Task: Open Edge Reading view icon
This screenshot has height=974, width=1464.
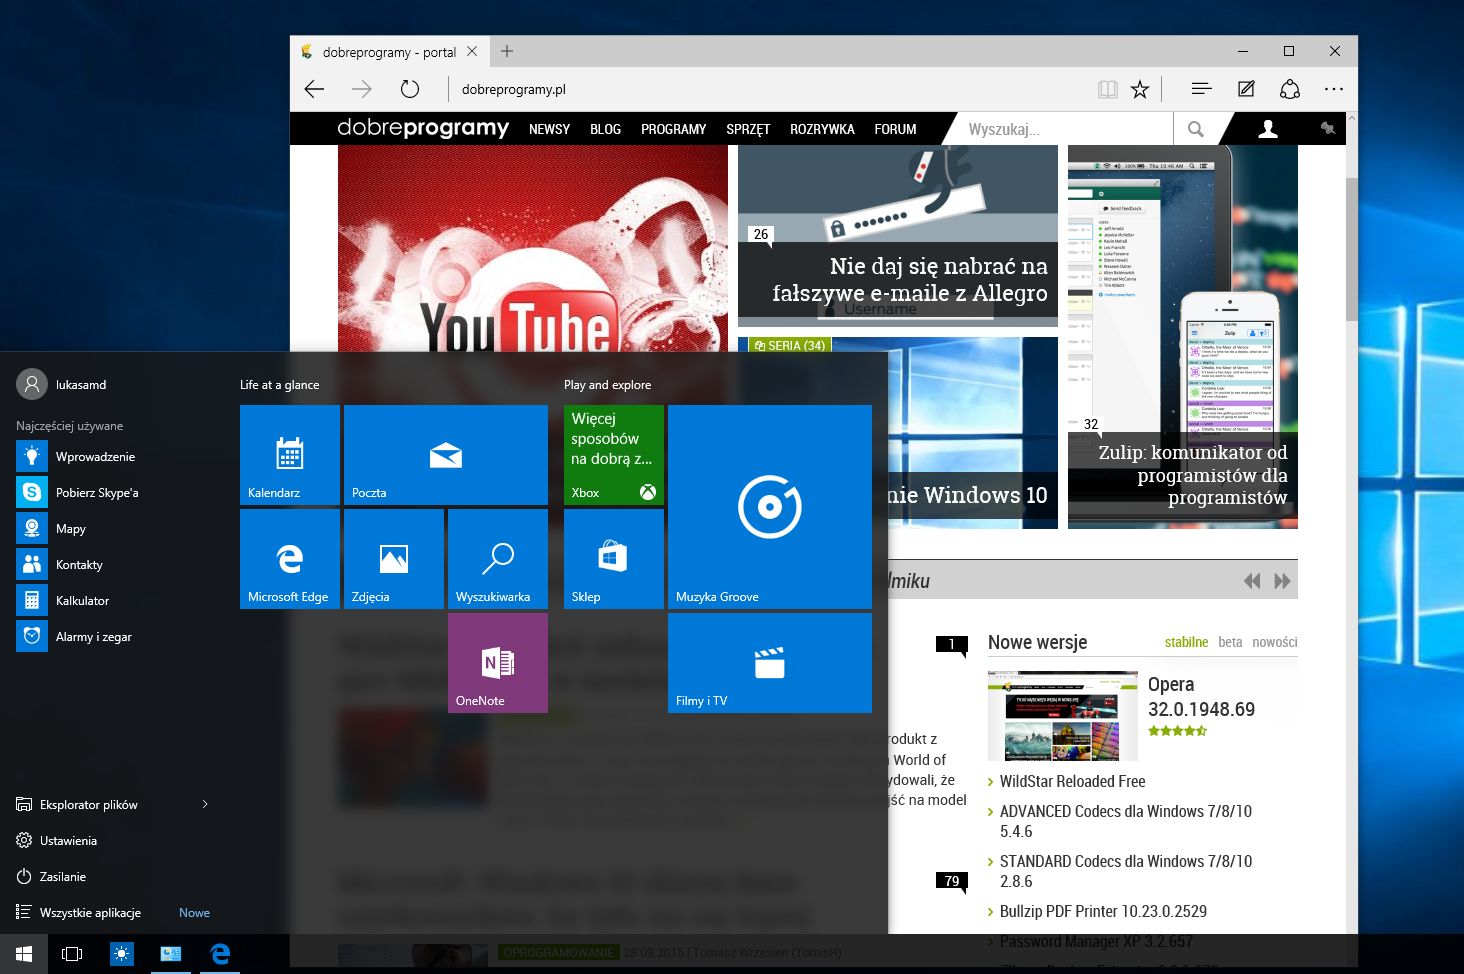Action: point(1107,89)
